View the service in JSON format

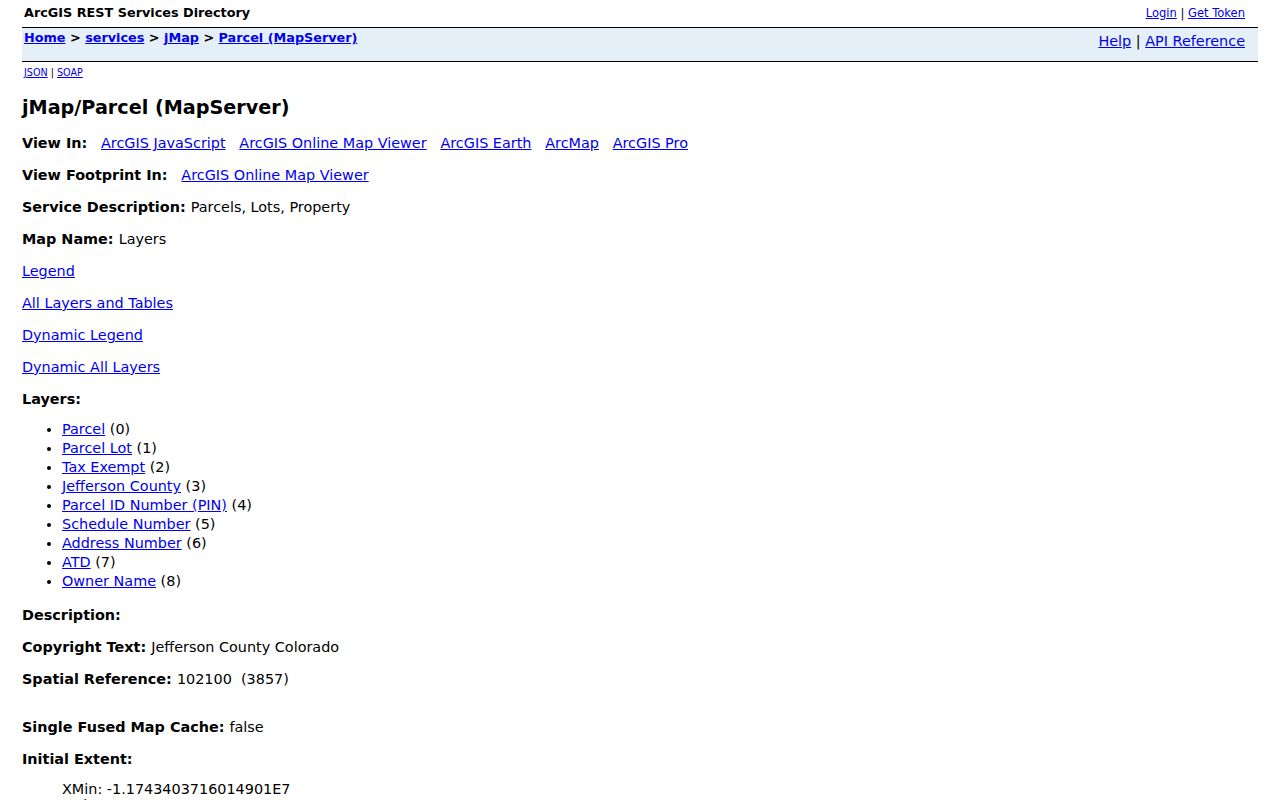pos(36,72)
